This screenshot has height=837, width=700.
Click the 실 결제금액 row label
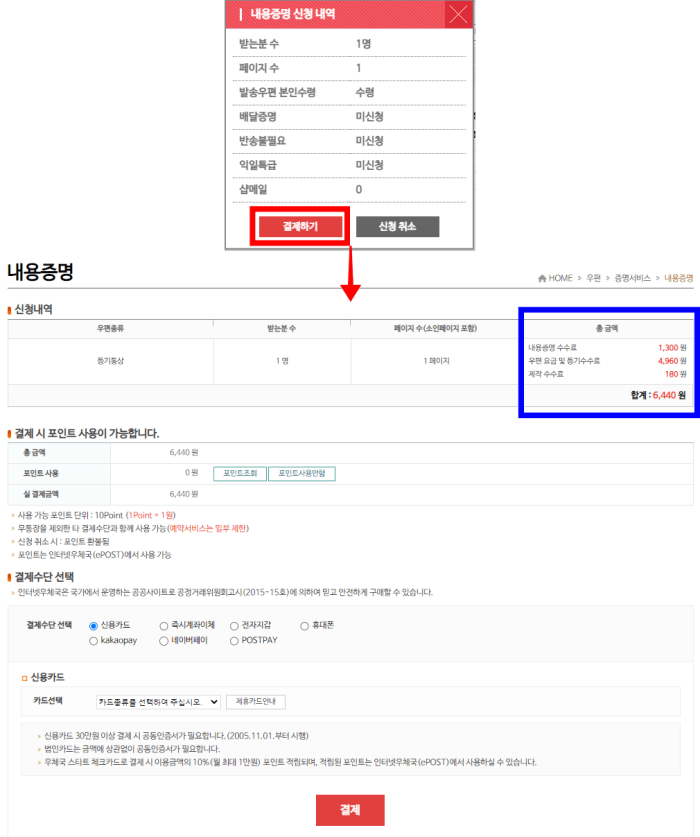(x=41, y=494)
